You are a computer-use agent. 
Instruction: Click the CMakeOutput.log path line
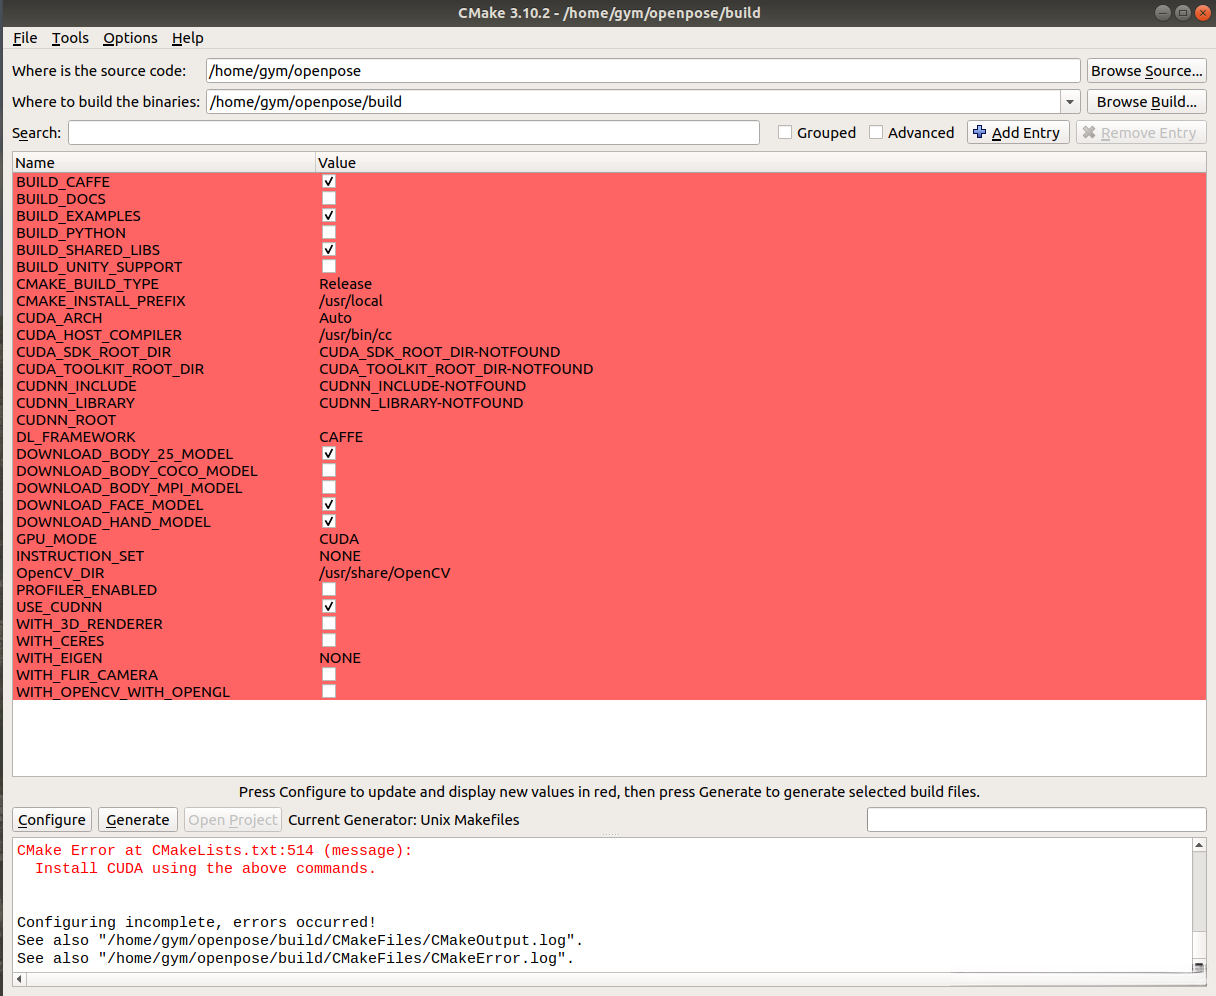(x=300, y=941)
